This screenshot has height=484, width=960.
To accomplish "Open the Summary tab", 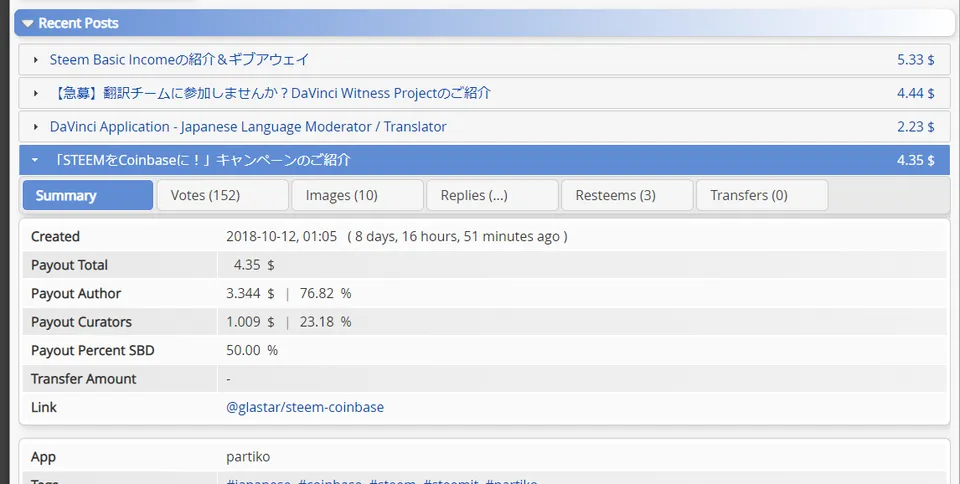I will pos(88,195).
